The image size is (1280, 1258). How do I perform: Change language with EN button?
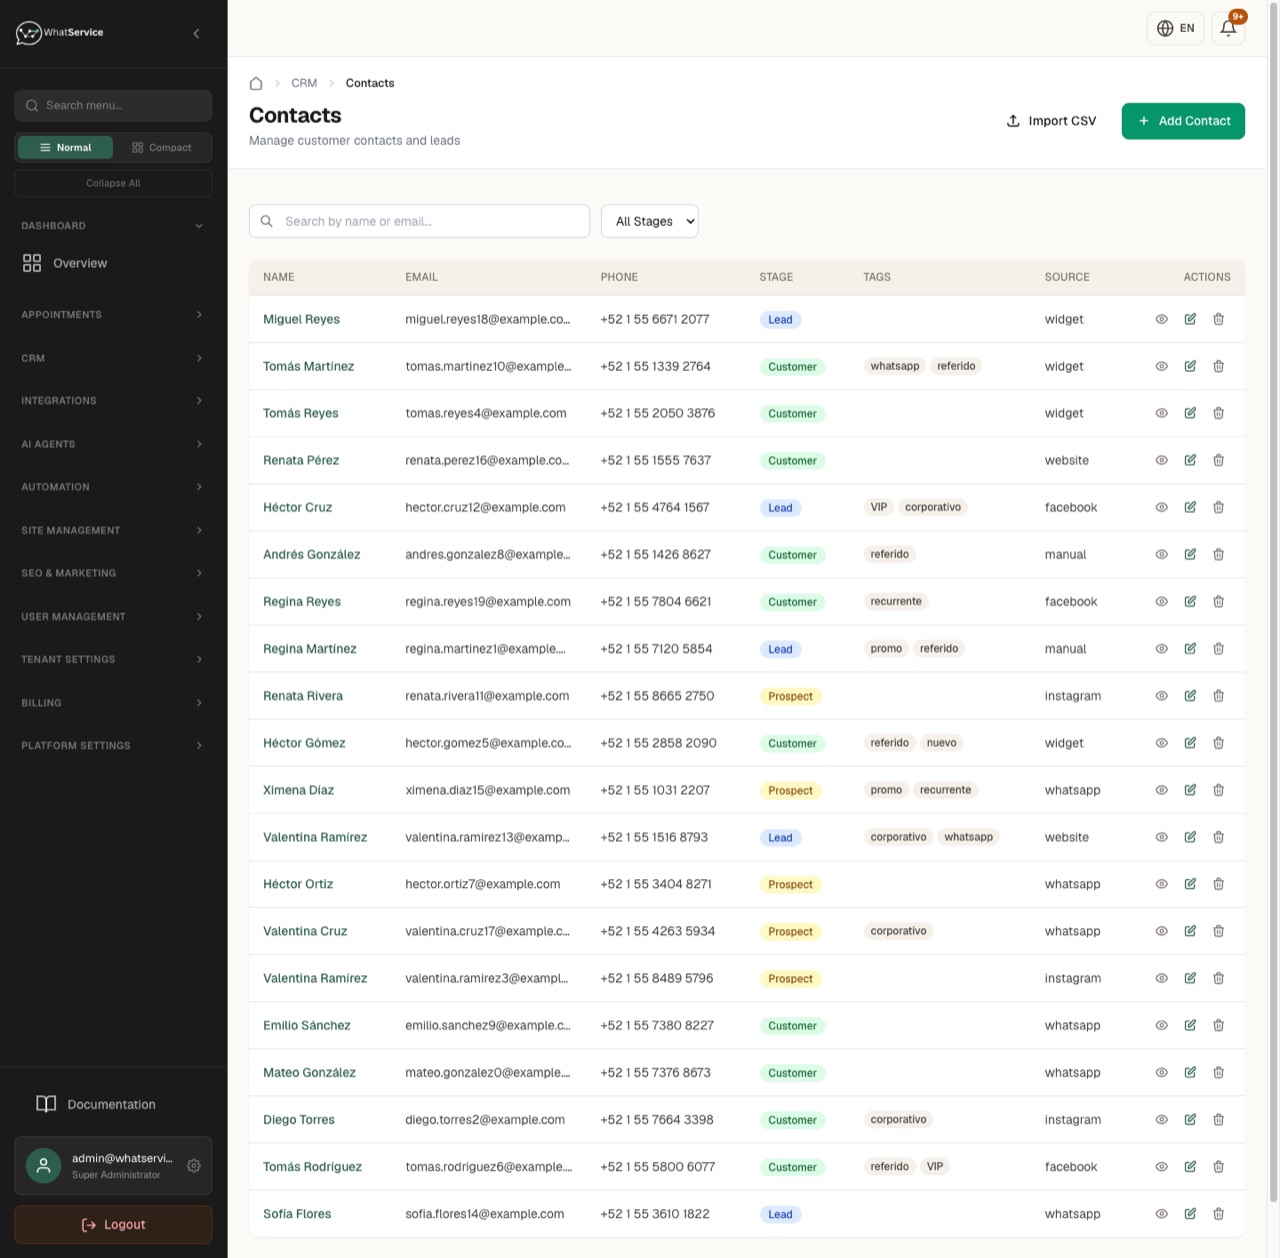[x=1175, y=28]
